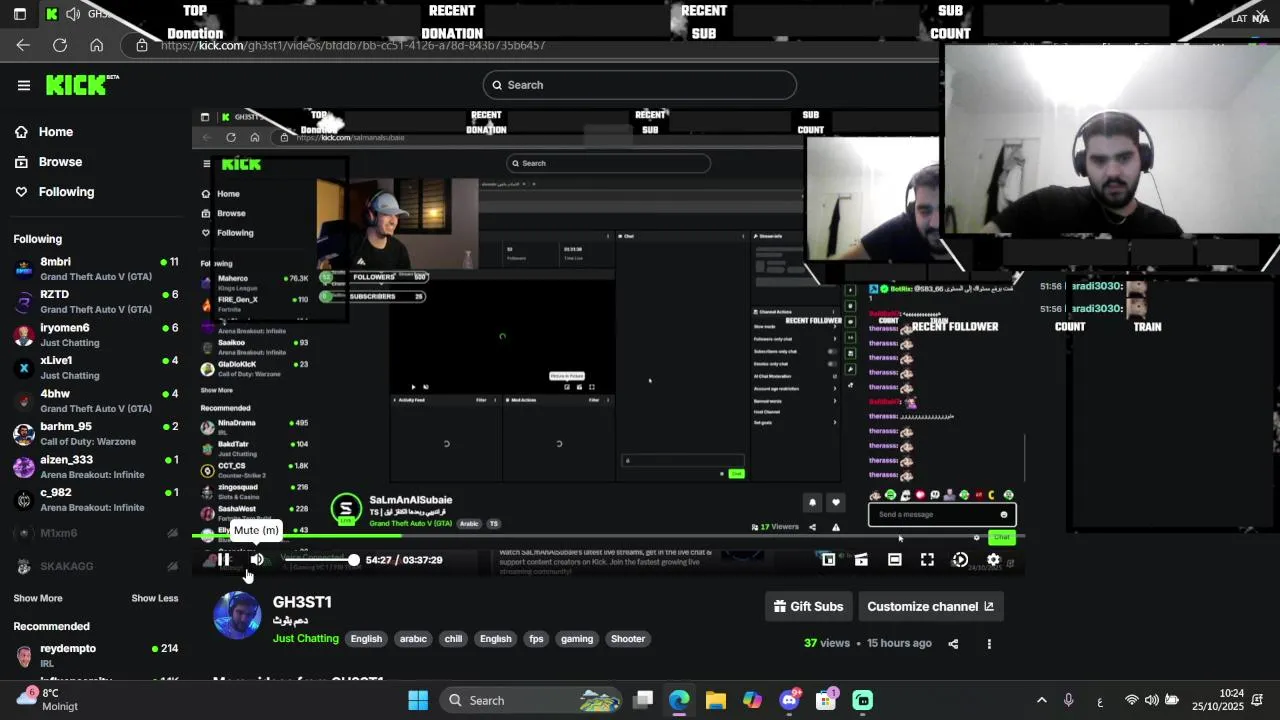
Task: Open the playback speed control
Action: click(960, 560)
